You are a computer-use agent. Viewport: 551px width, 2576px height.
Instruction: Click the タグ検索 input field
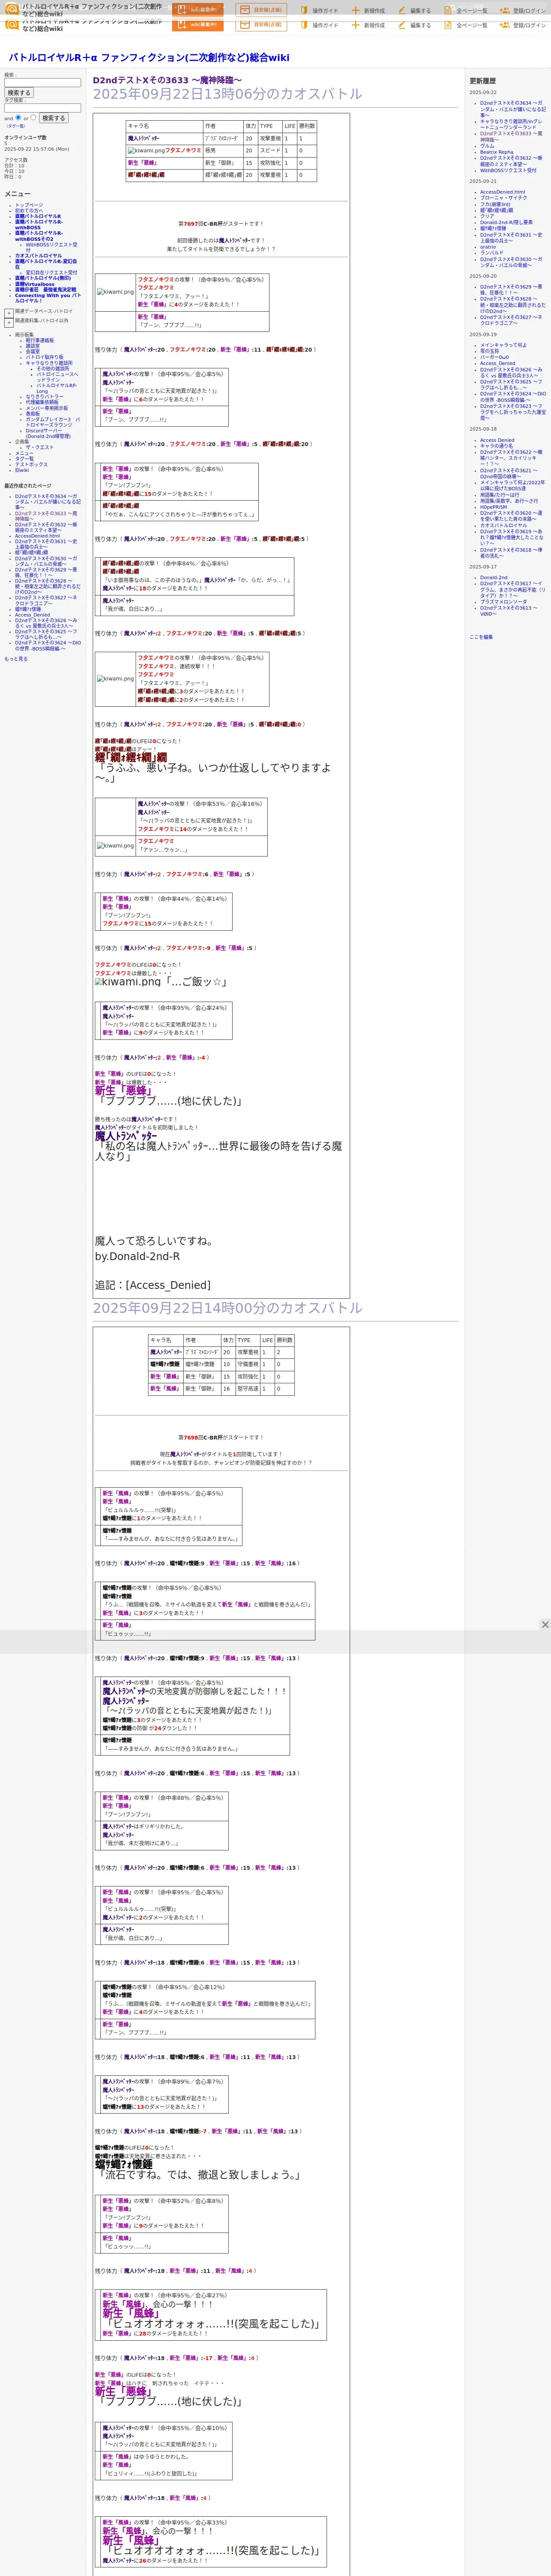pos(42,108)
